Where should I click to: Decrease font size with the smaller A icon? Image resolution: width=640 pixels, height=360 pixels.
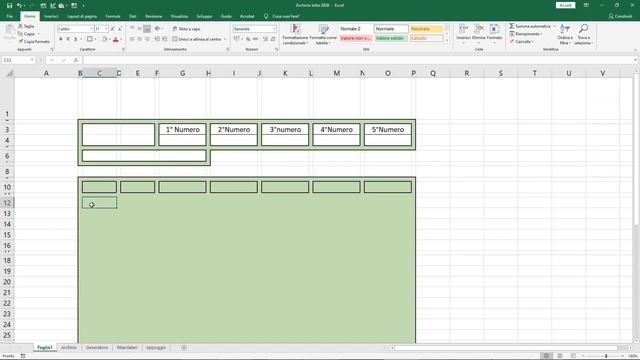[120, 29]
